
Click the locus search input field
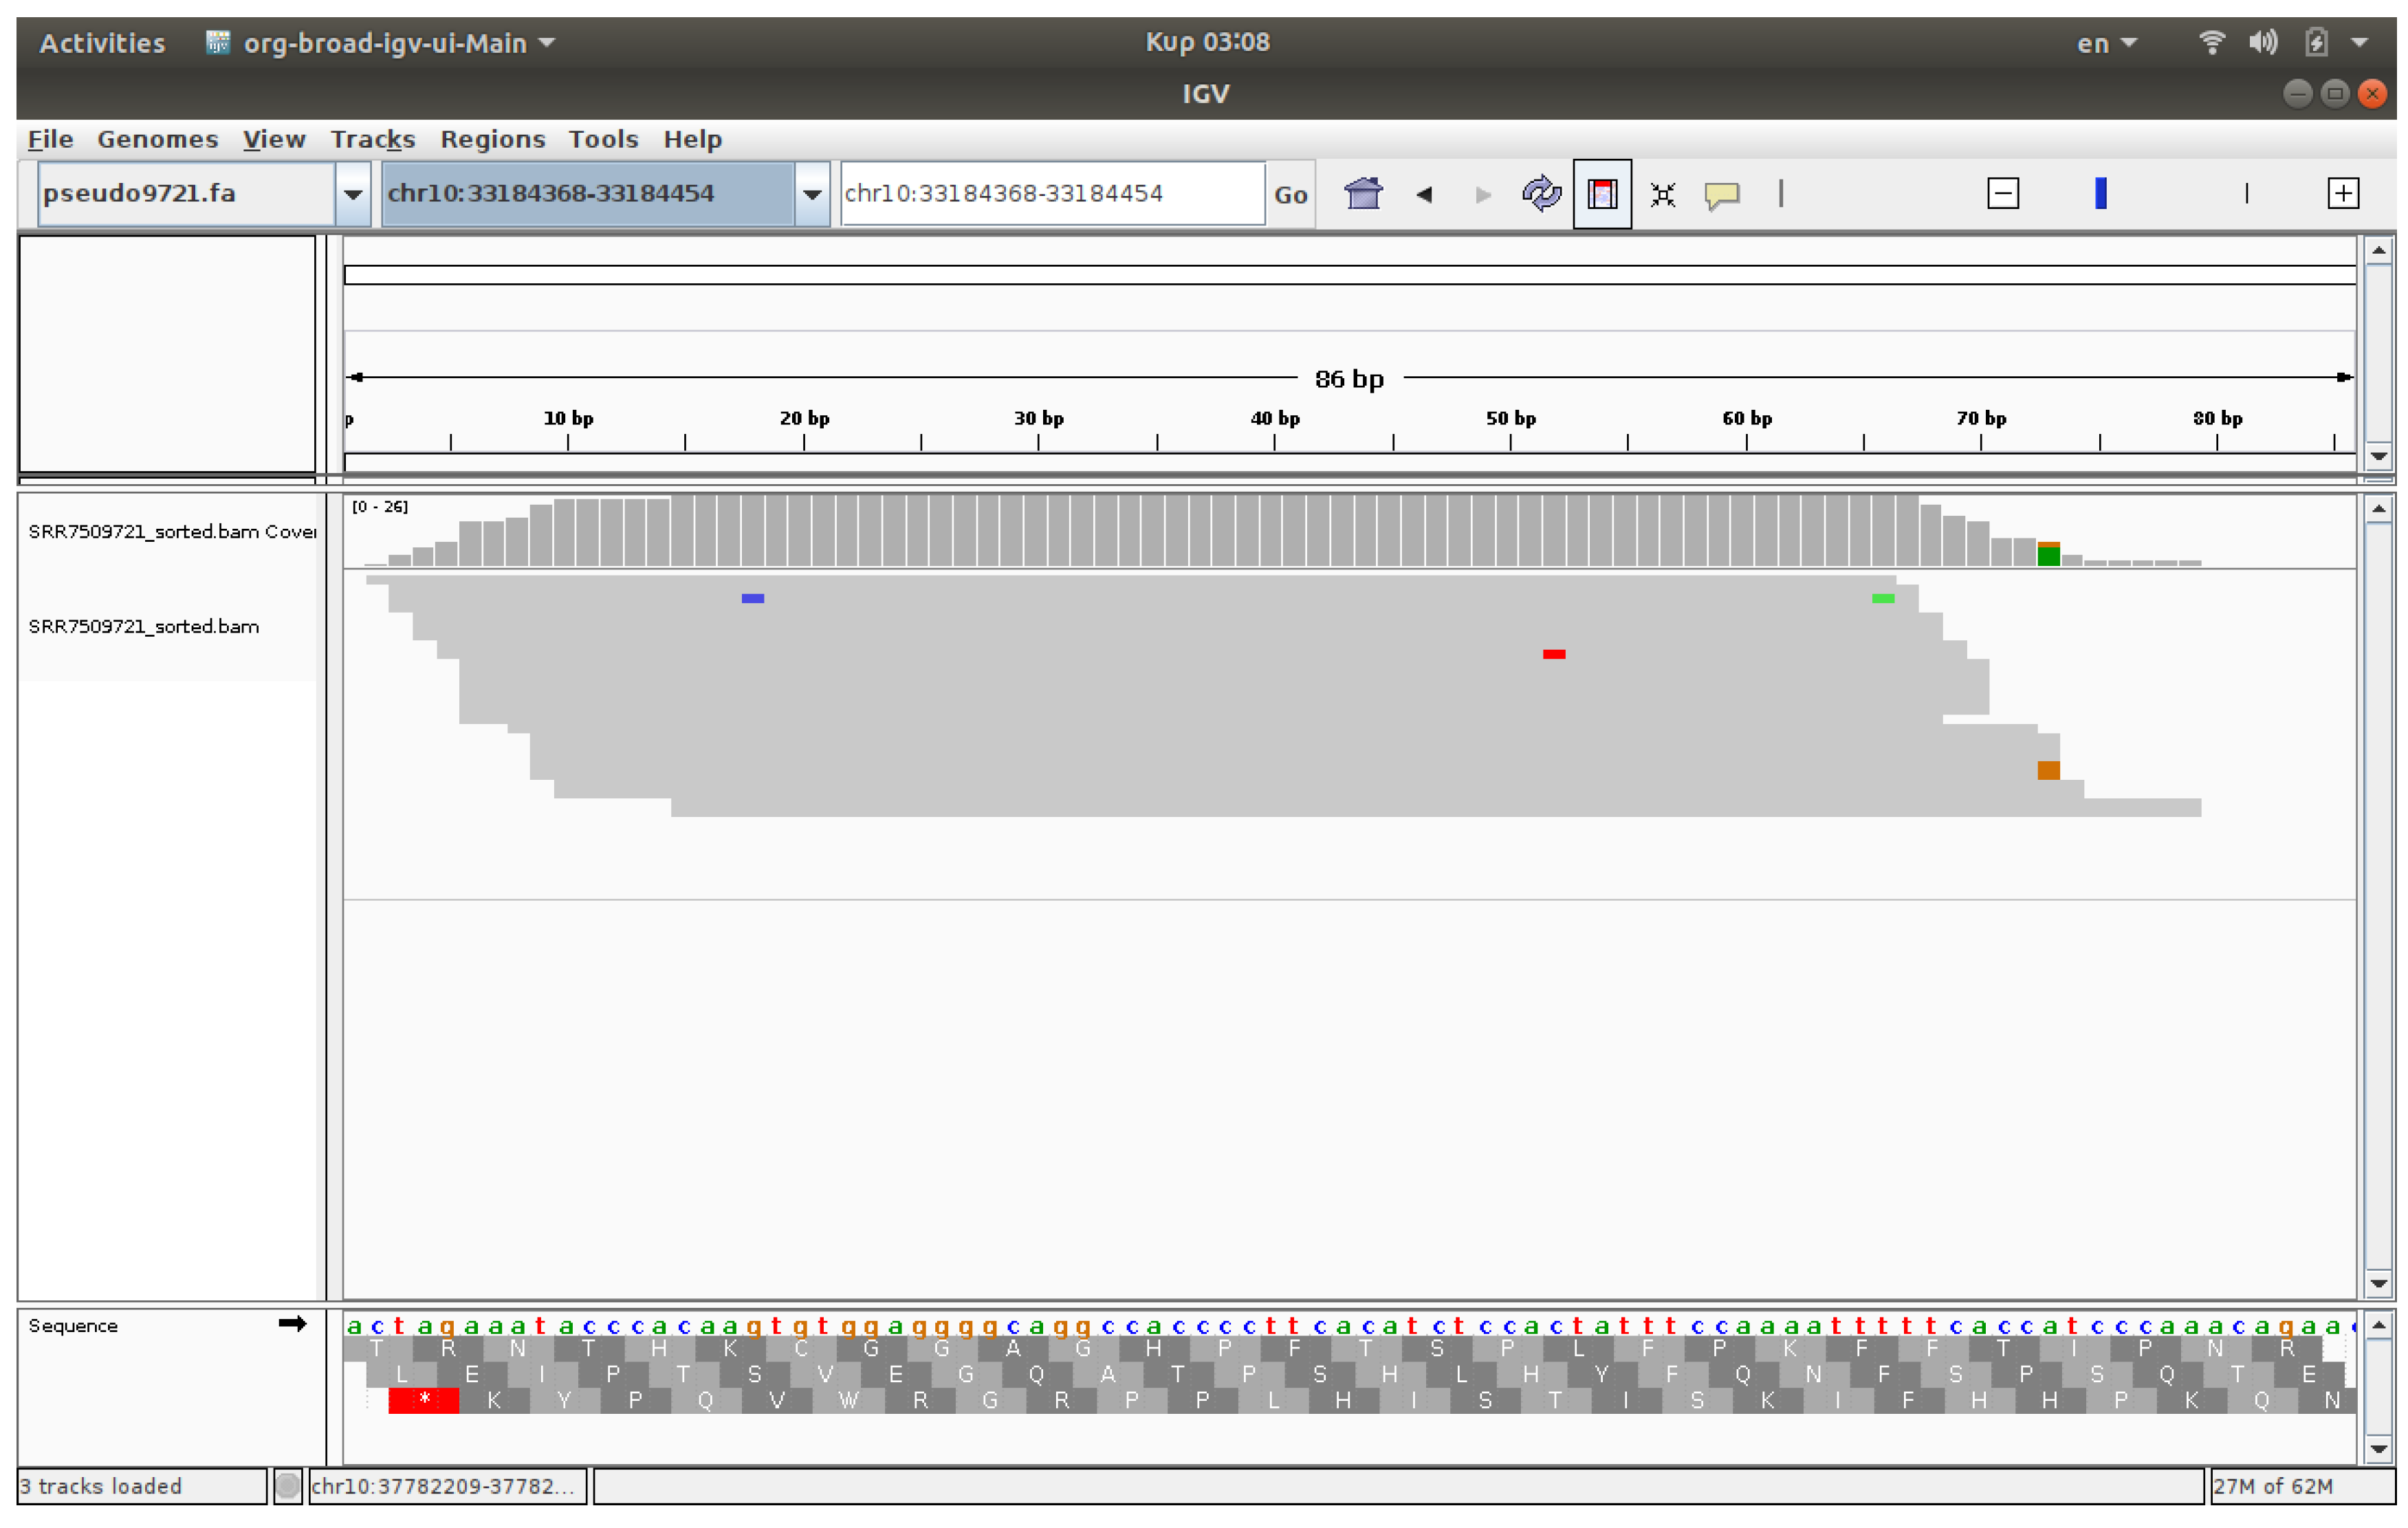pos(1050,193)
